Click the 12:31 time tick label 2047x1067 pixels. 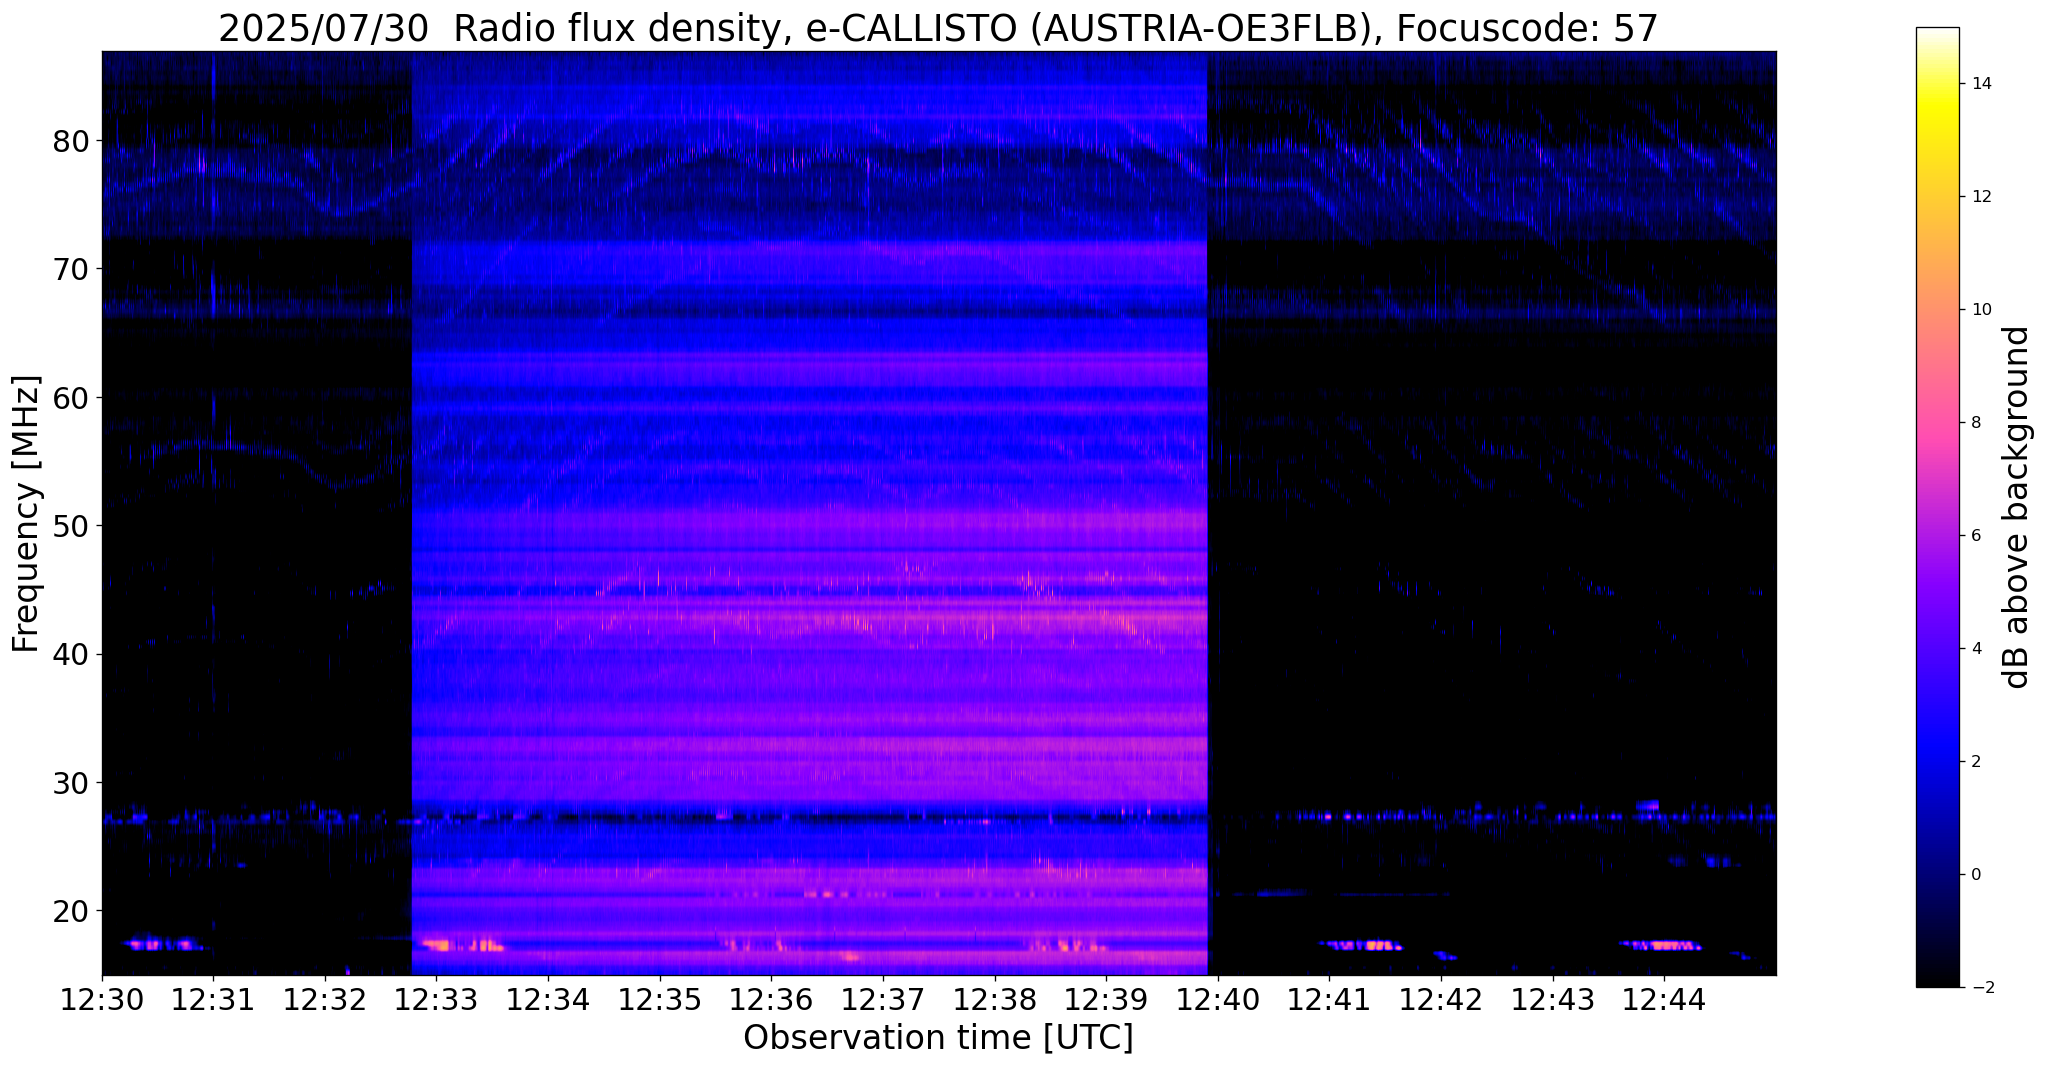click(x=213, y=999)
